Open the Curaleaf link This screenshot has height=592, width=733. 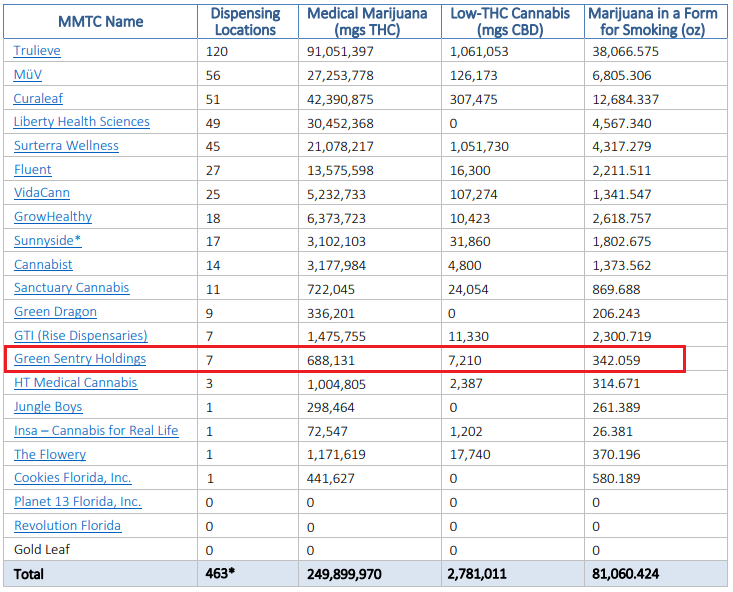click(38, 98)
